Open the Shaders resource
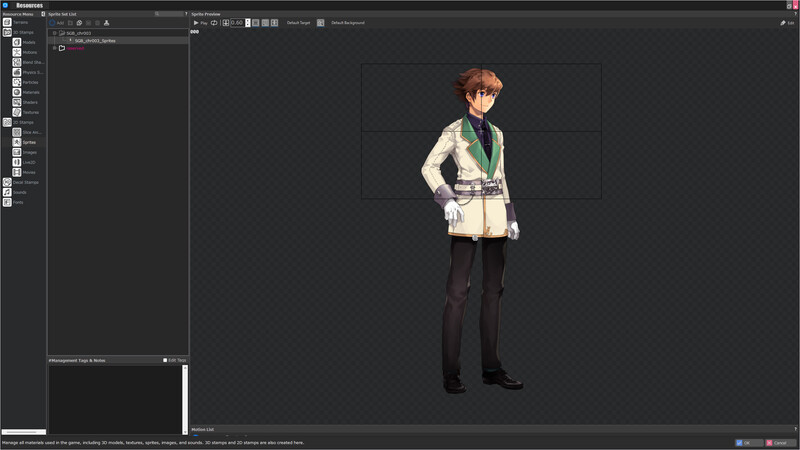800x450 pixels. (x=26, y=102)
